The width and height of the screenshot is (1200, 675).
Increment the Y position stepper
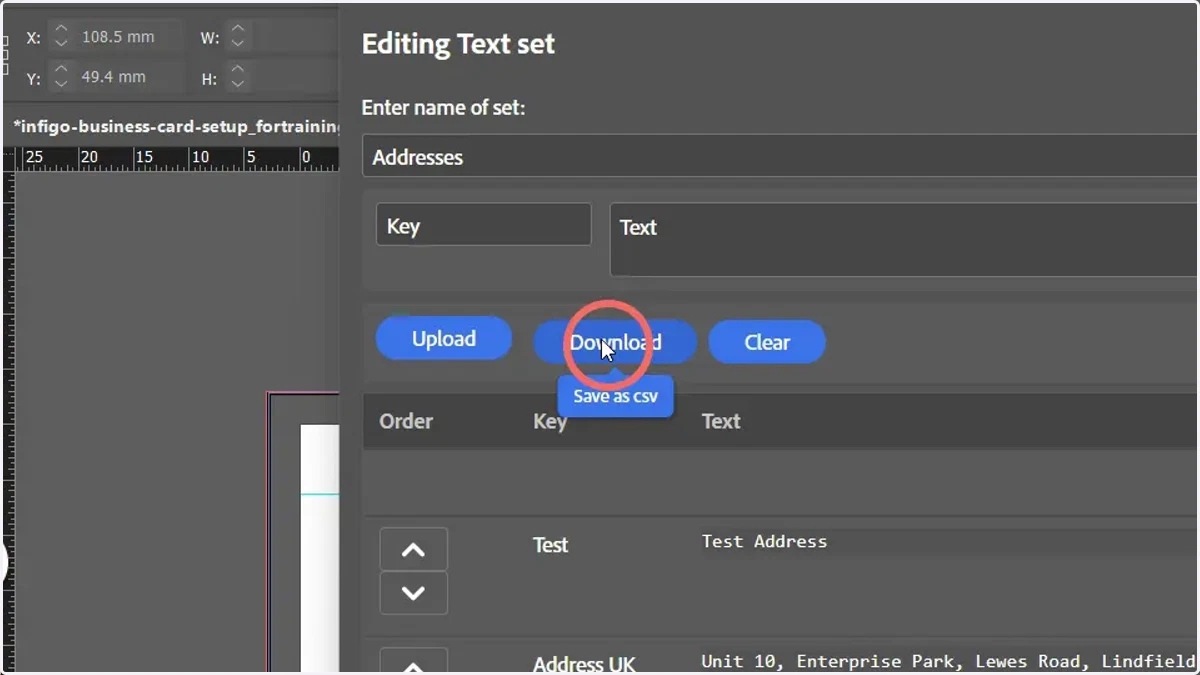click(61, 70)
